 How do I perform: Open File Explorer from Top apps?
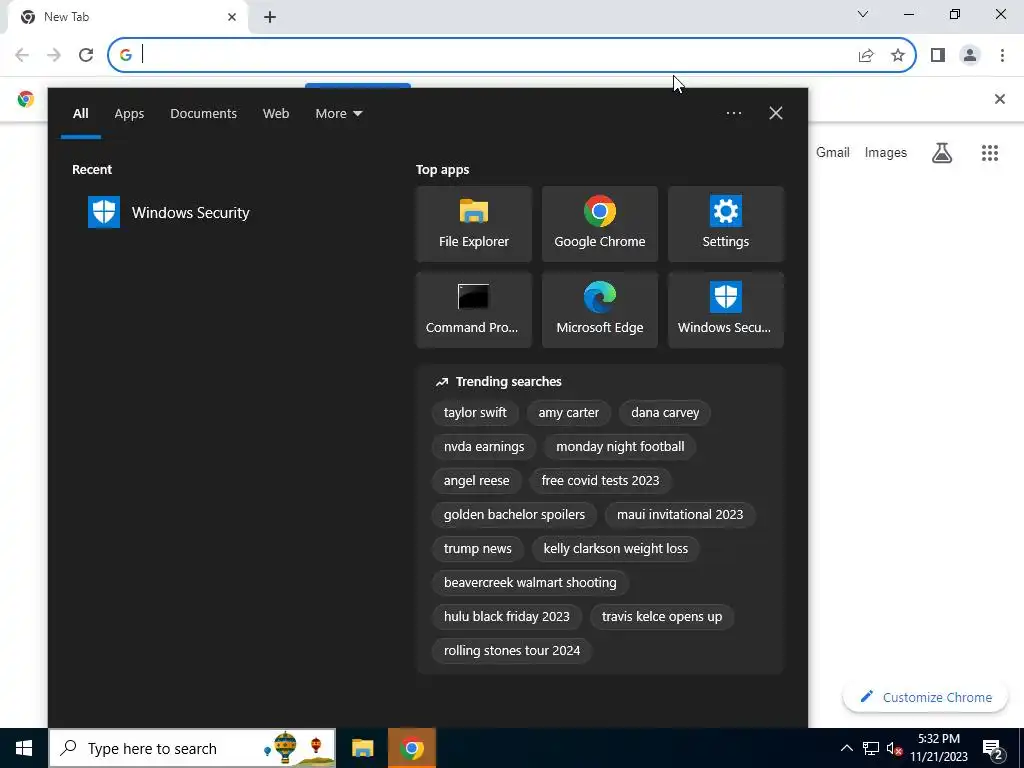coord(473,224)
